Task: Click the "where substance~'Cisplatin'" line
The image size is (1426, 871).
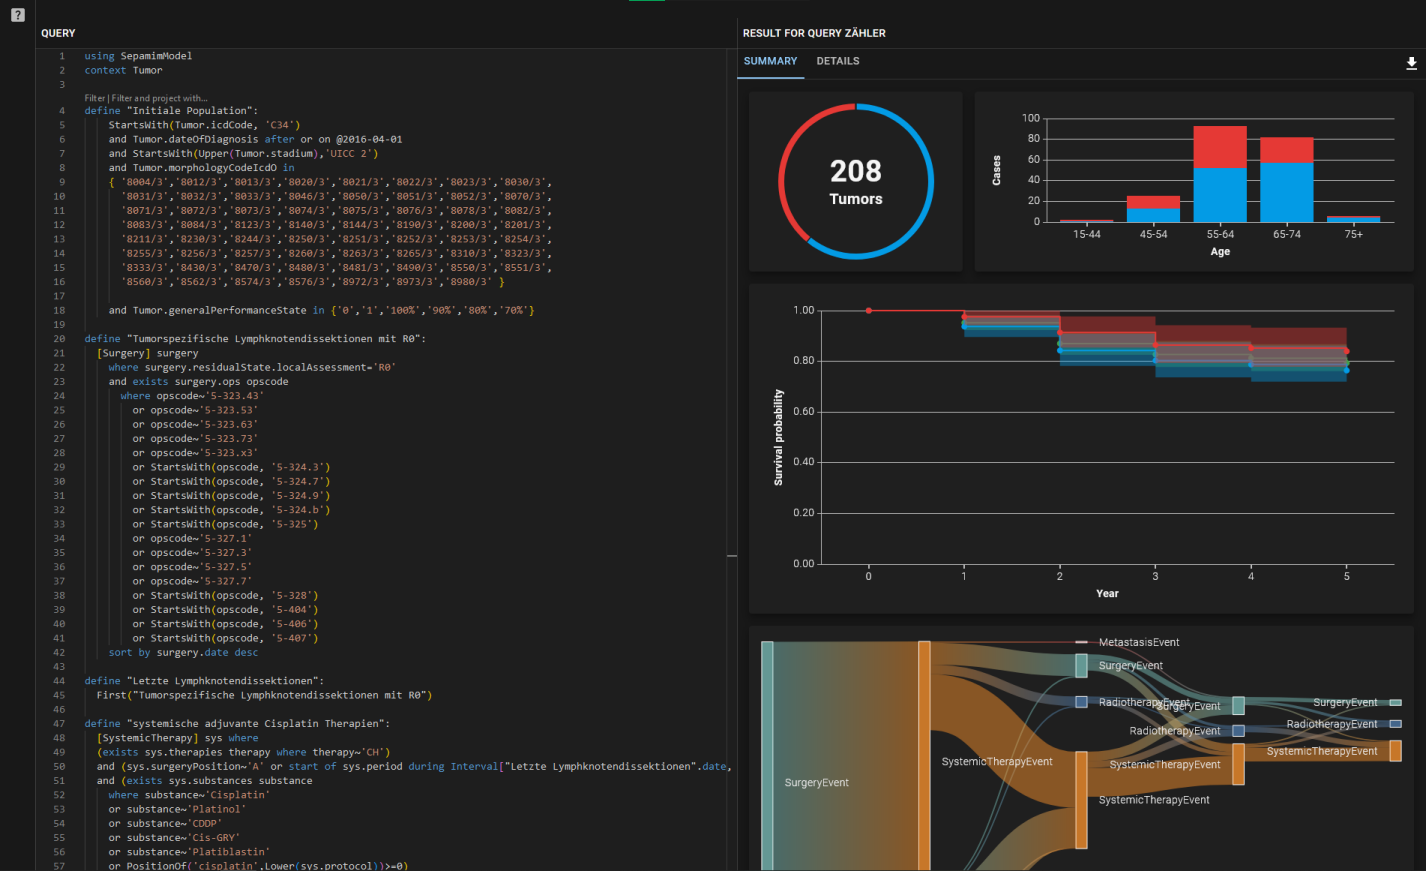Action: coord(189,795)
